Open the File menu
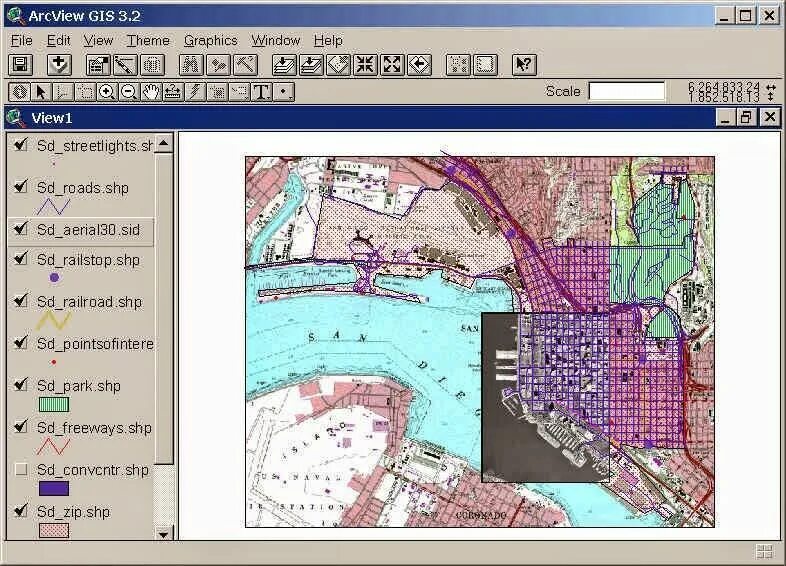Viewport: 786px width, 566px height. [22, 40]
